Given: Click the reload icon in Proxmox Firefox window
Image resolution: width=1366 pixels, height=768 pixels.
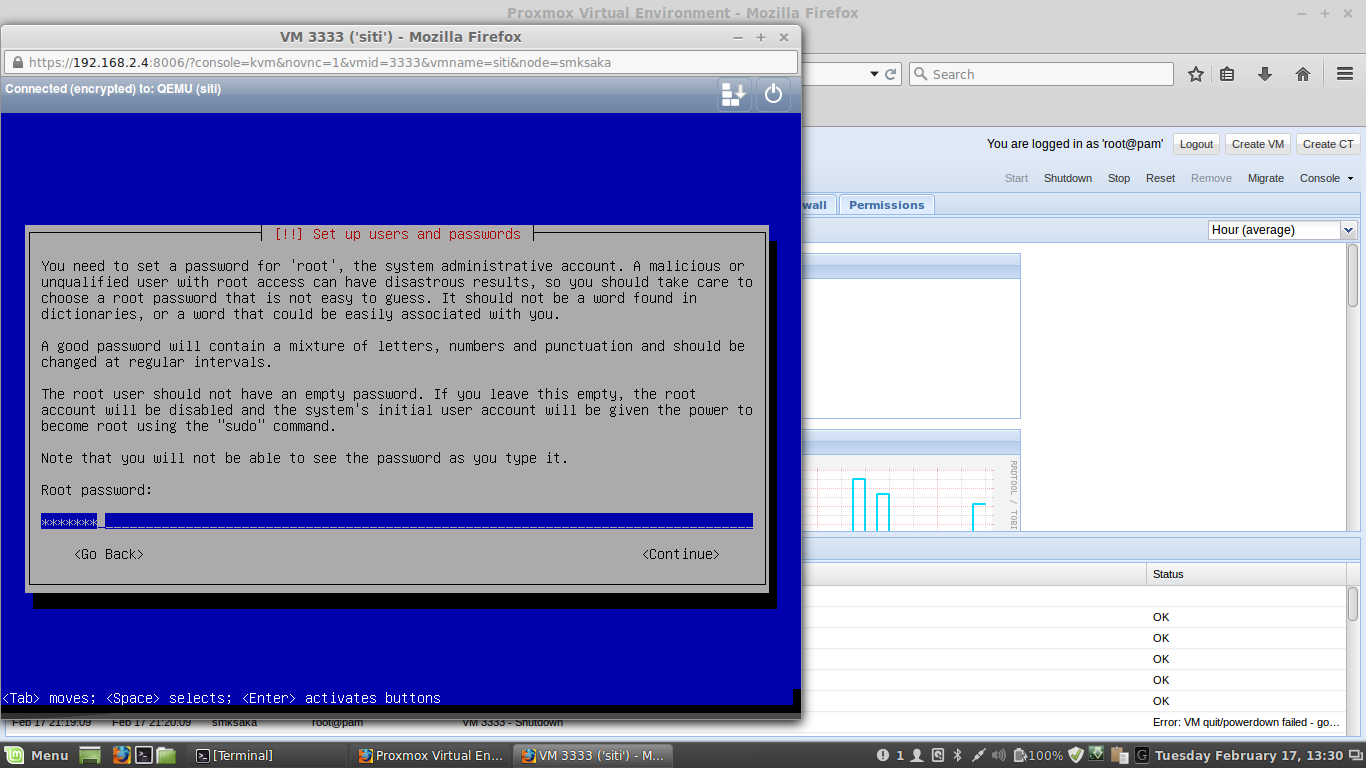Looking at the screenshot, I should point(890,74).
